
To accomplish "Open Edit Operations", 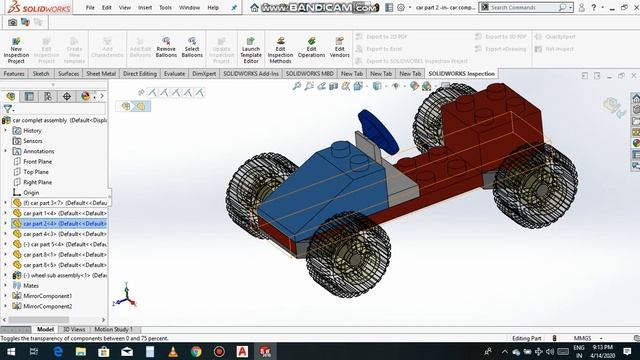I will click(311, 47).
